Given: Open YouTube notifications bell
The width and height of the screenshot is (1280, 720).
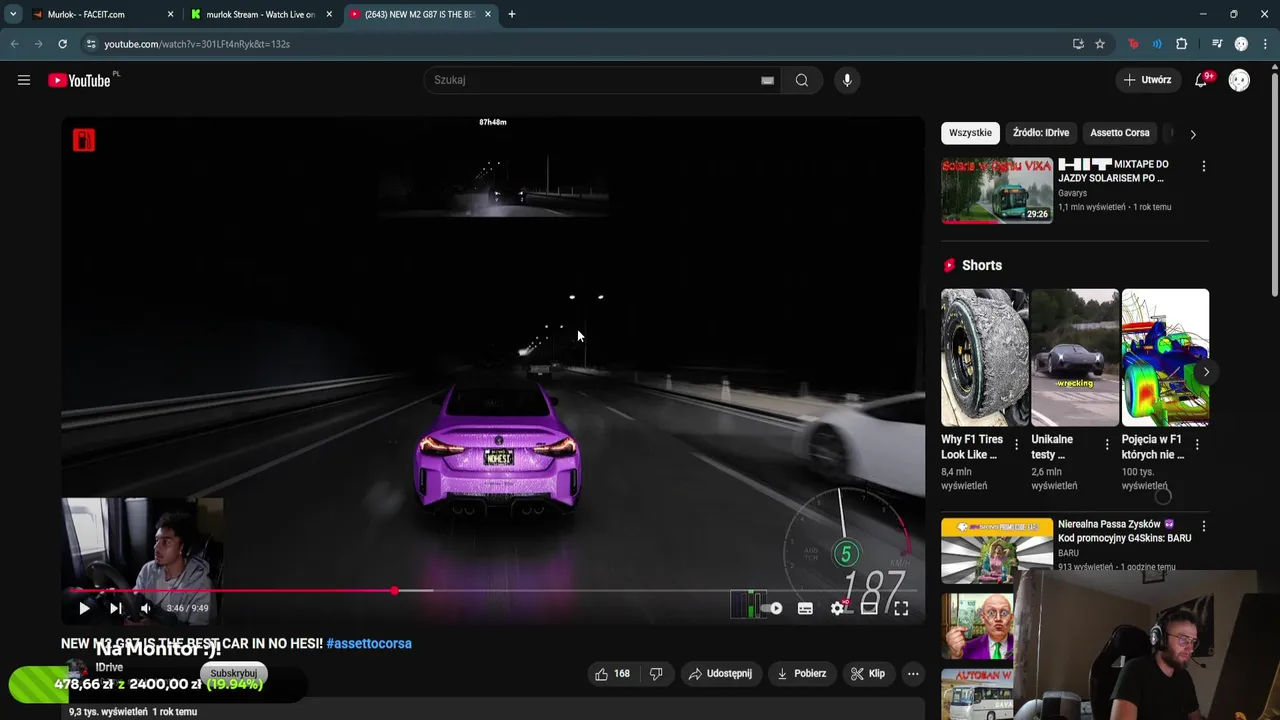Looking at the screenshot, I should coord(1201,80).
